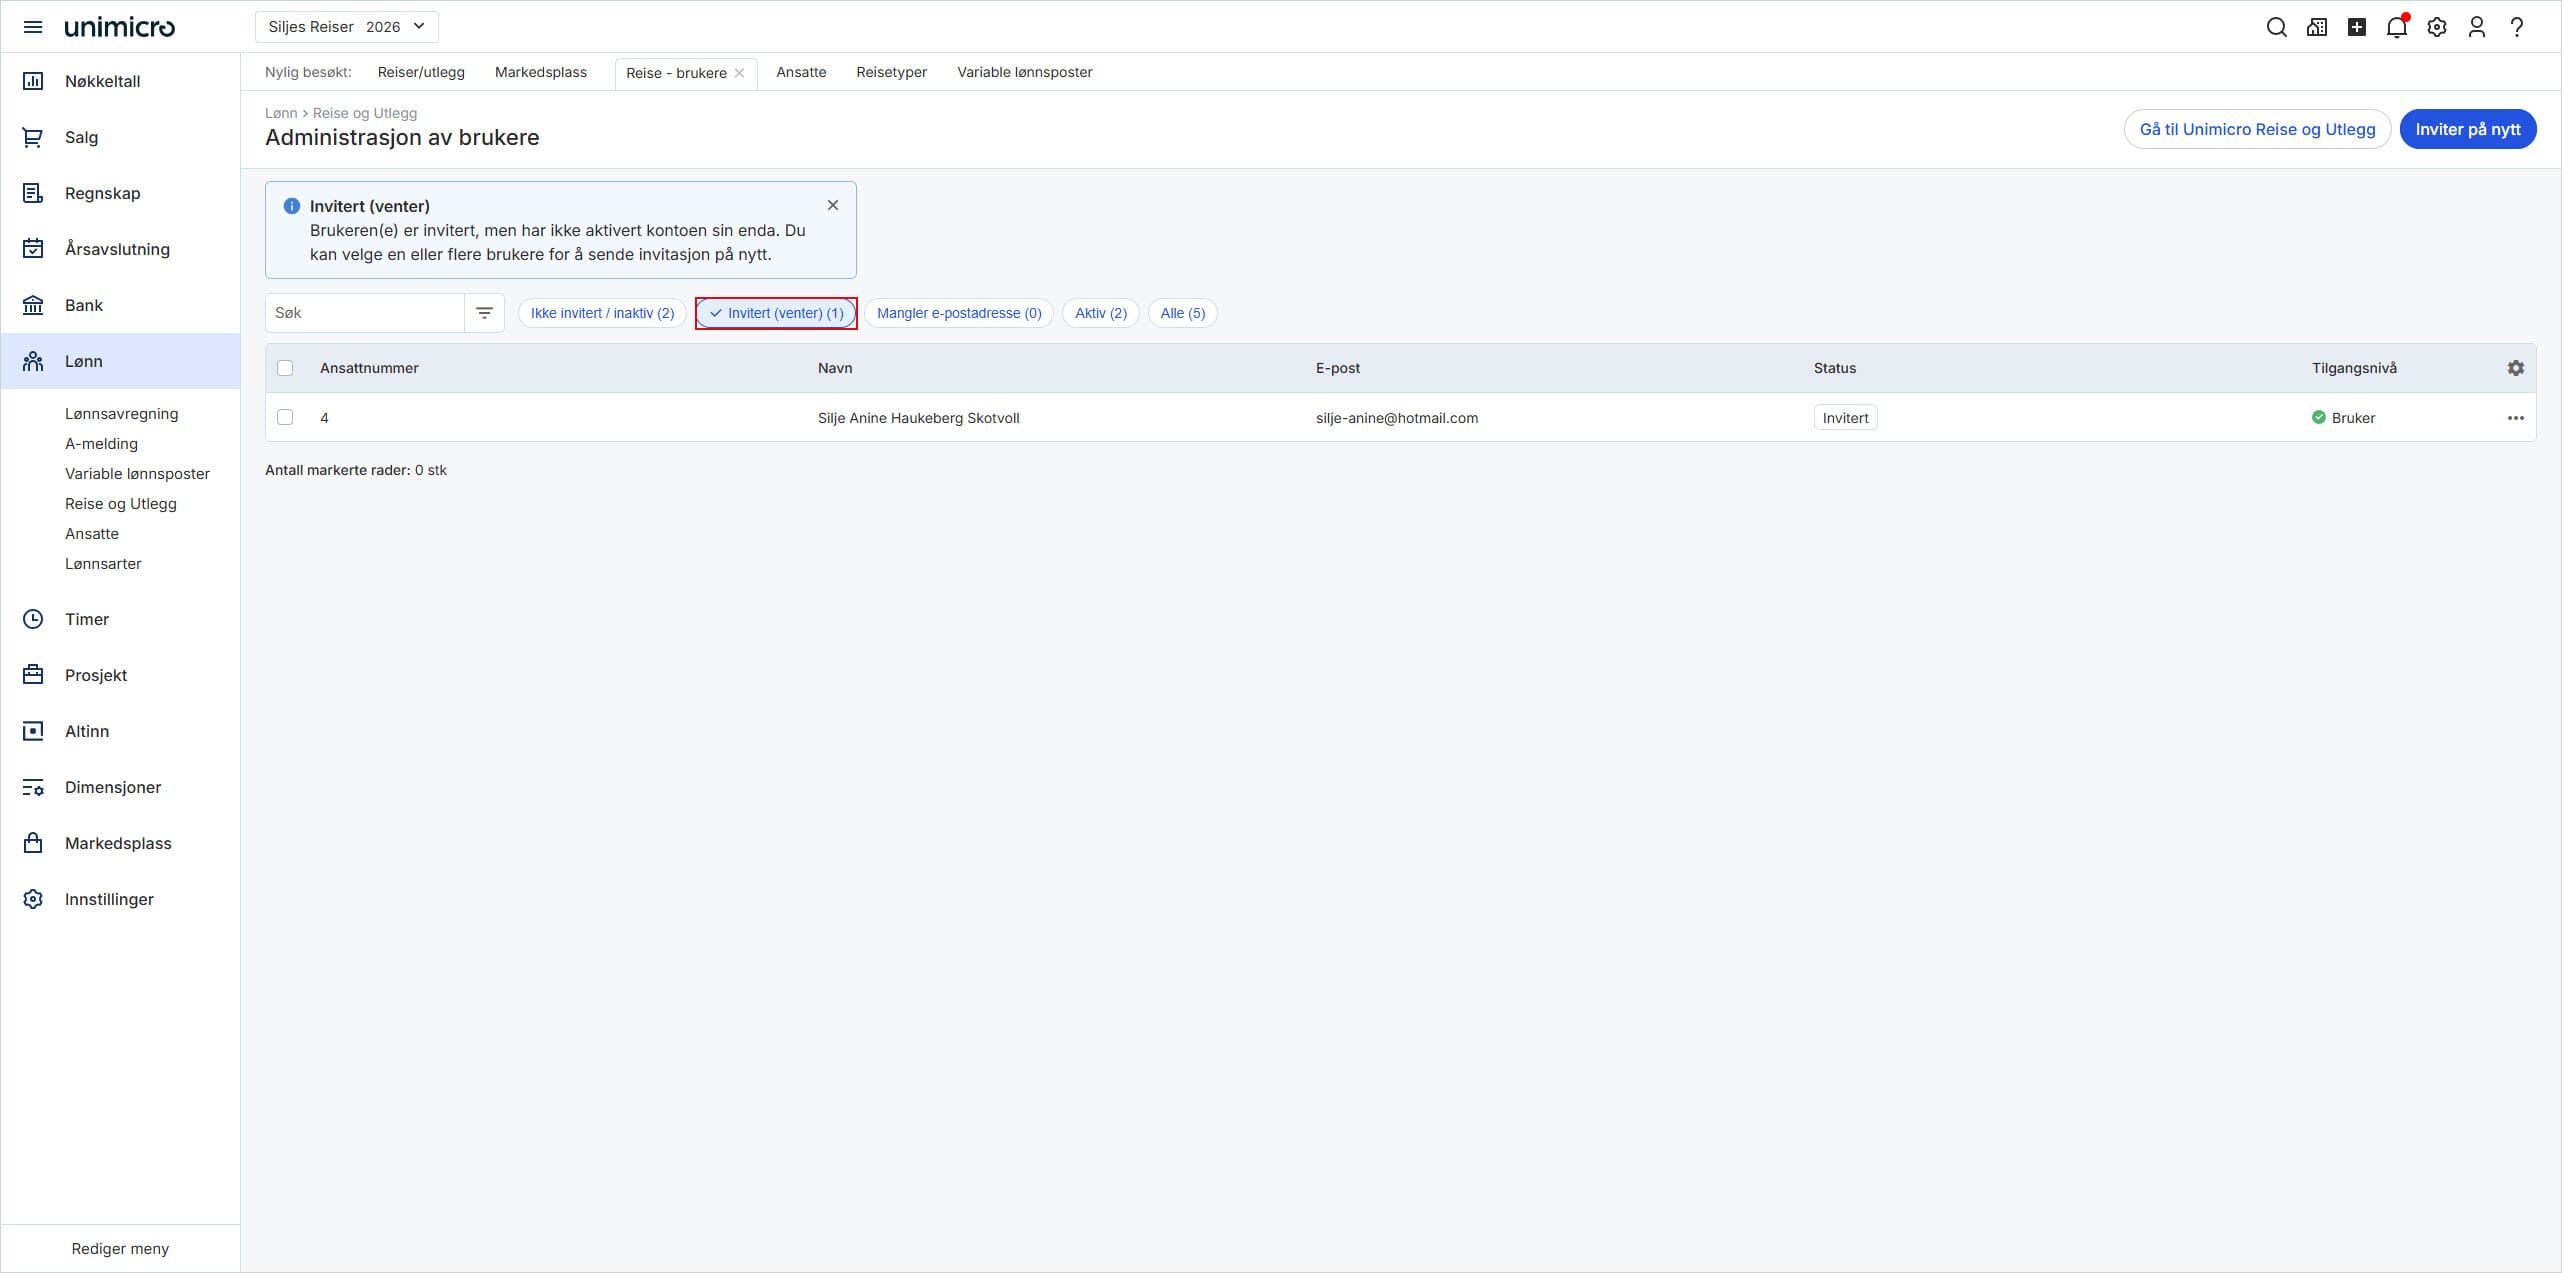Click the Inviter på nytt button
2562x1273 pixels.
click(x=2467, y=129)
